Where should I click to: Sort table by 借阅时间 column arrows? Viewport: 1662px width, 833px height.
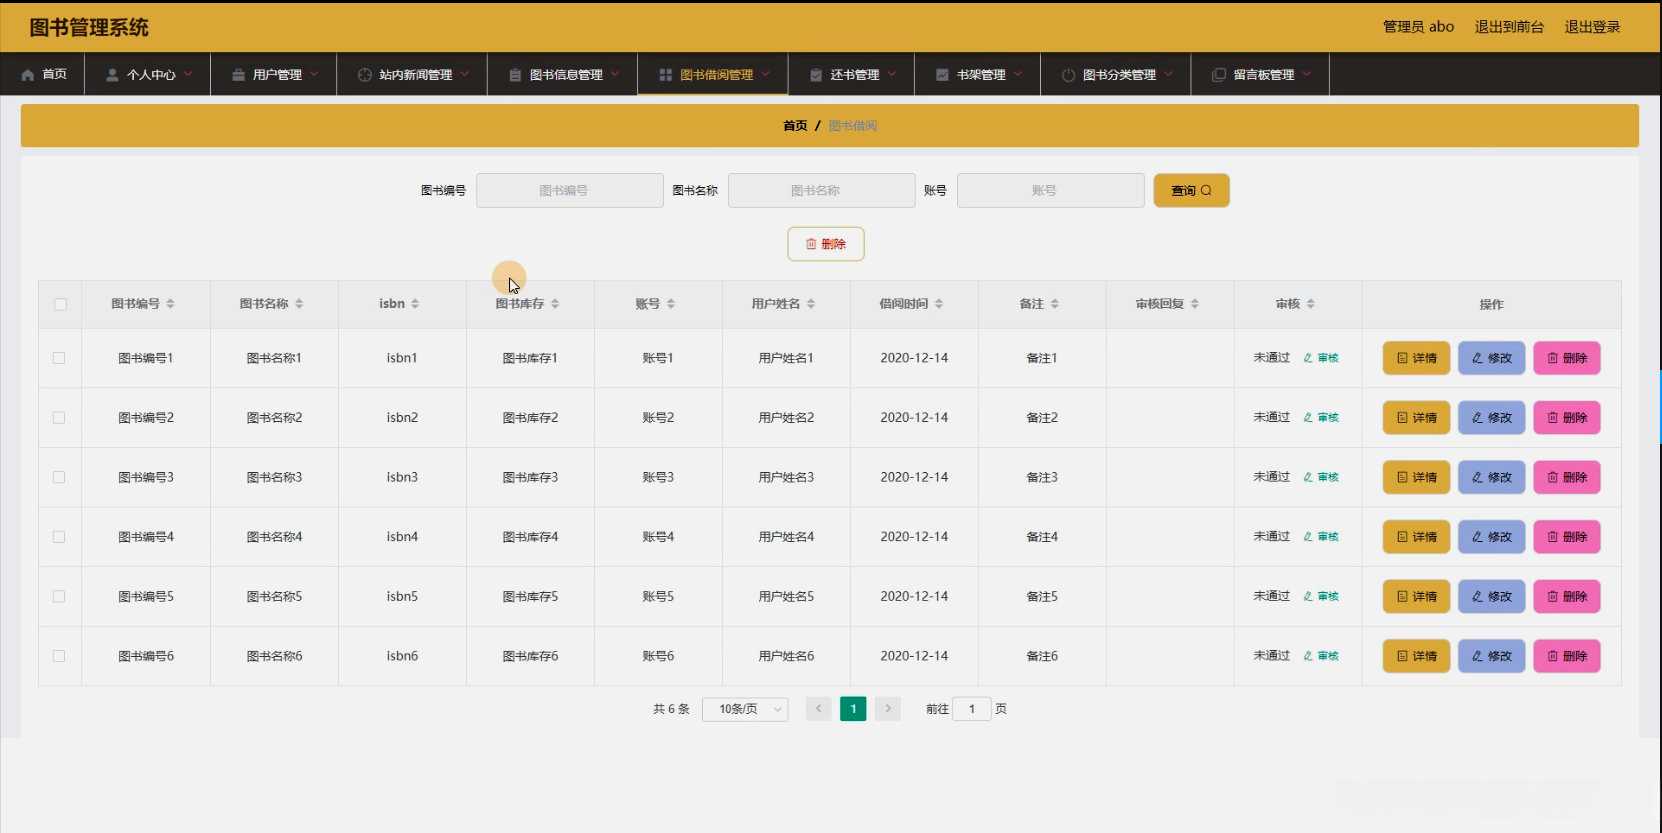click(939, 304)
